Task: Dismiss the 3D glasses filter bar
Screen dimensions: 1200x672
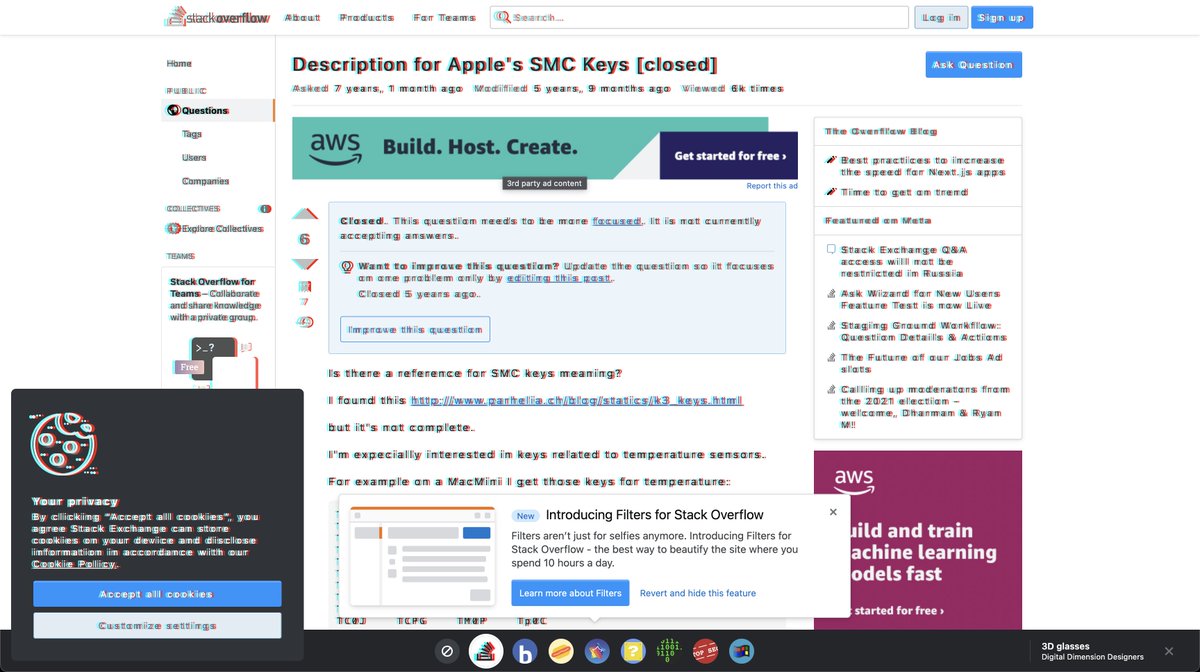Action: [x=1168, y=651]
